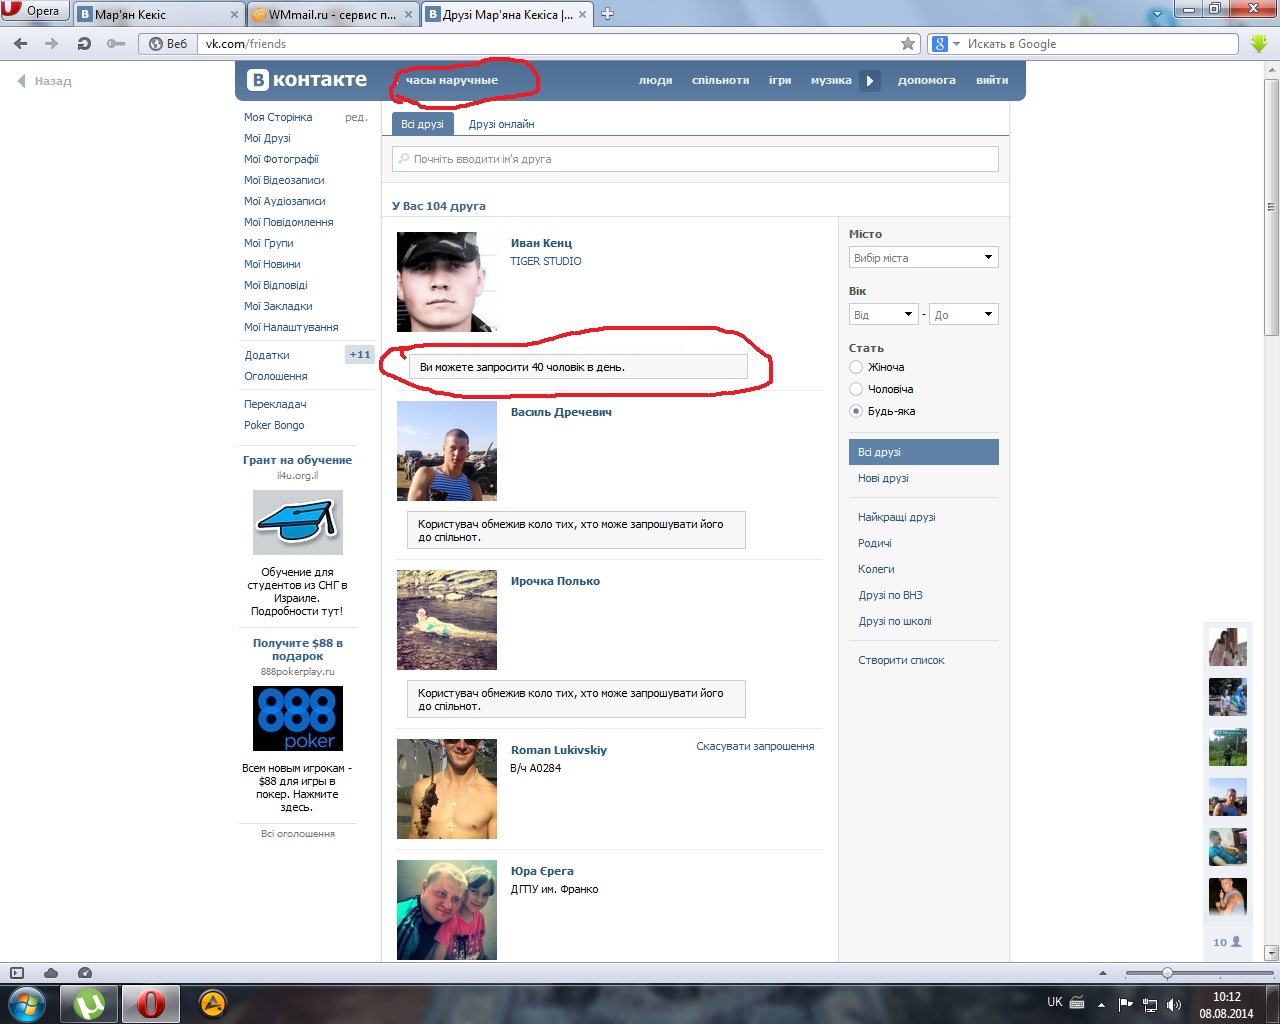
Task: Click the ВКонтакте logo
Action: point(308,80)
